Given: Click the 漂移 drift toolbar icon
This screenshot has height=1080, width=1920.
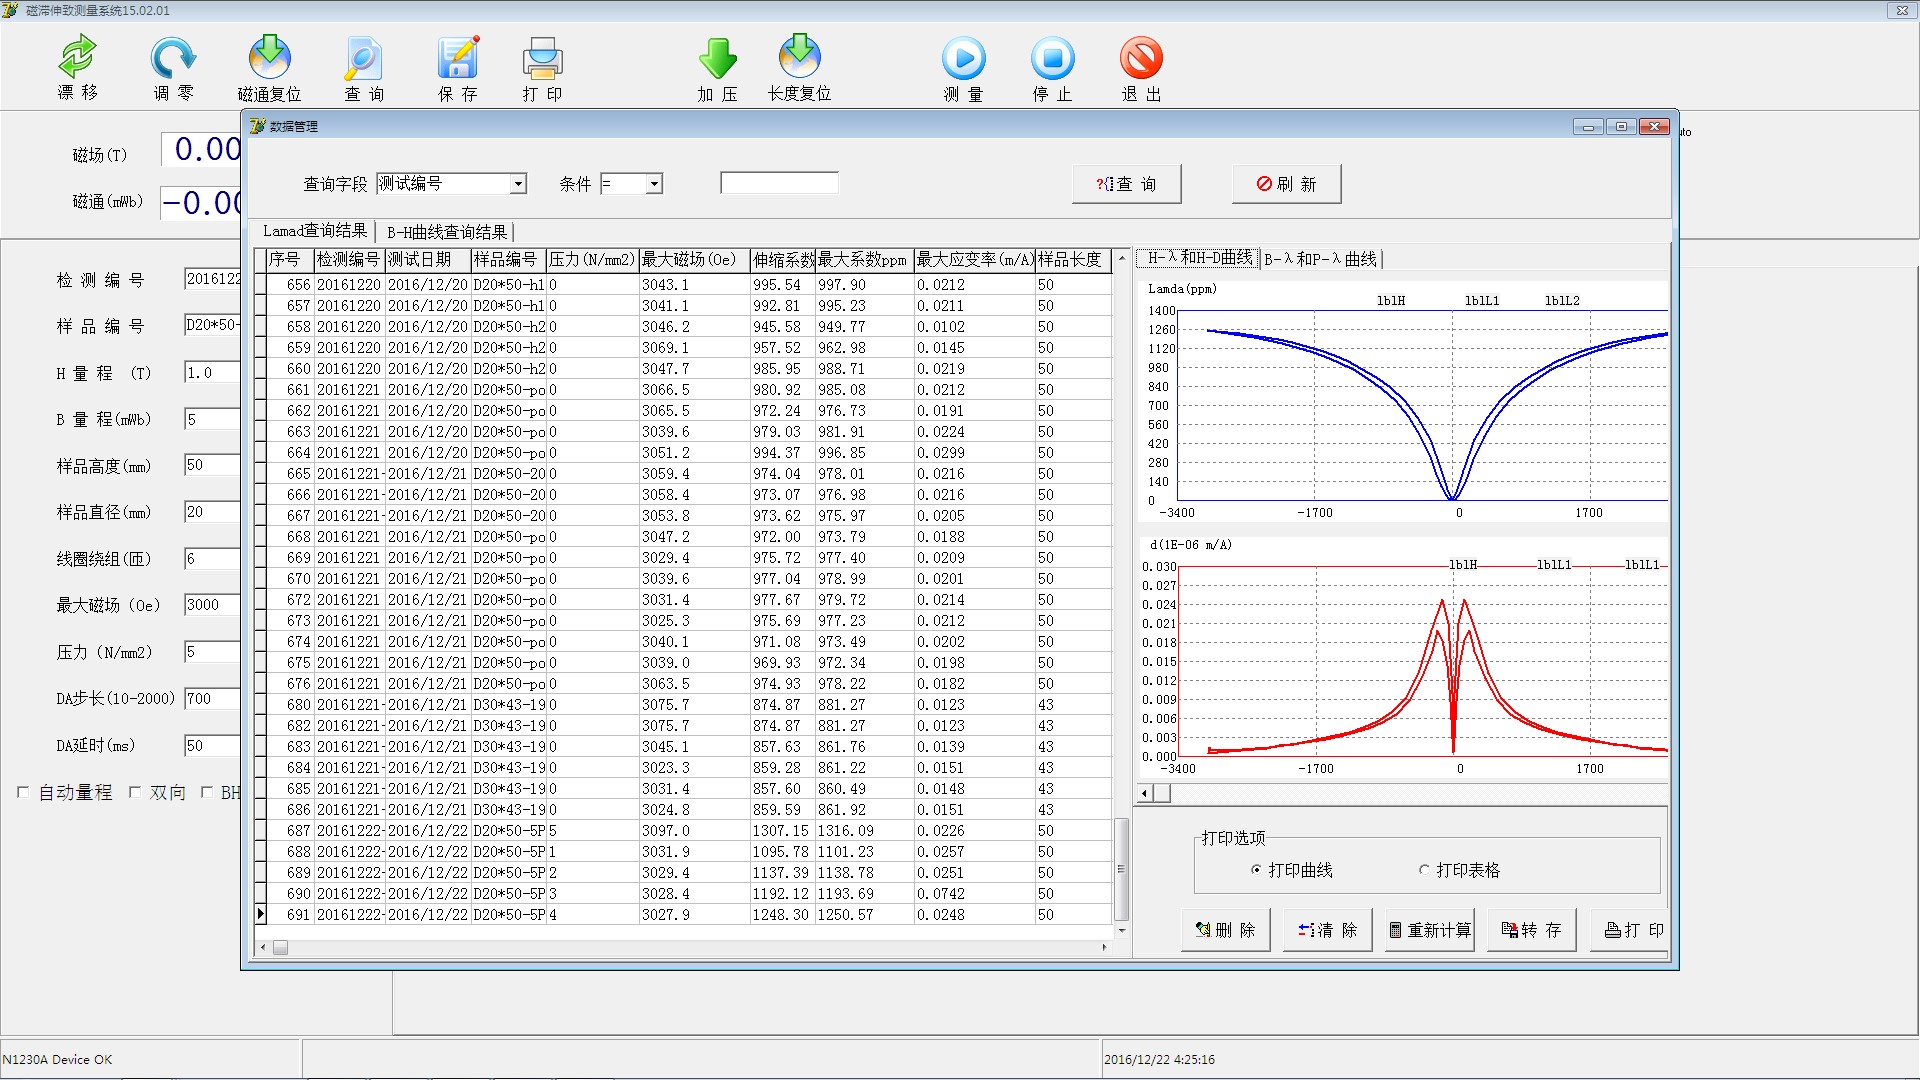Looking at the screenshot, I should [x=77, y=58].
